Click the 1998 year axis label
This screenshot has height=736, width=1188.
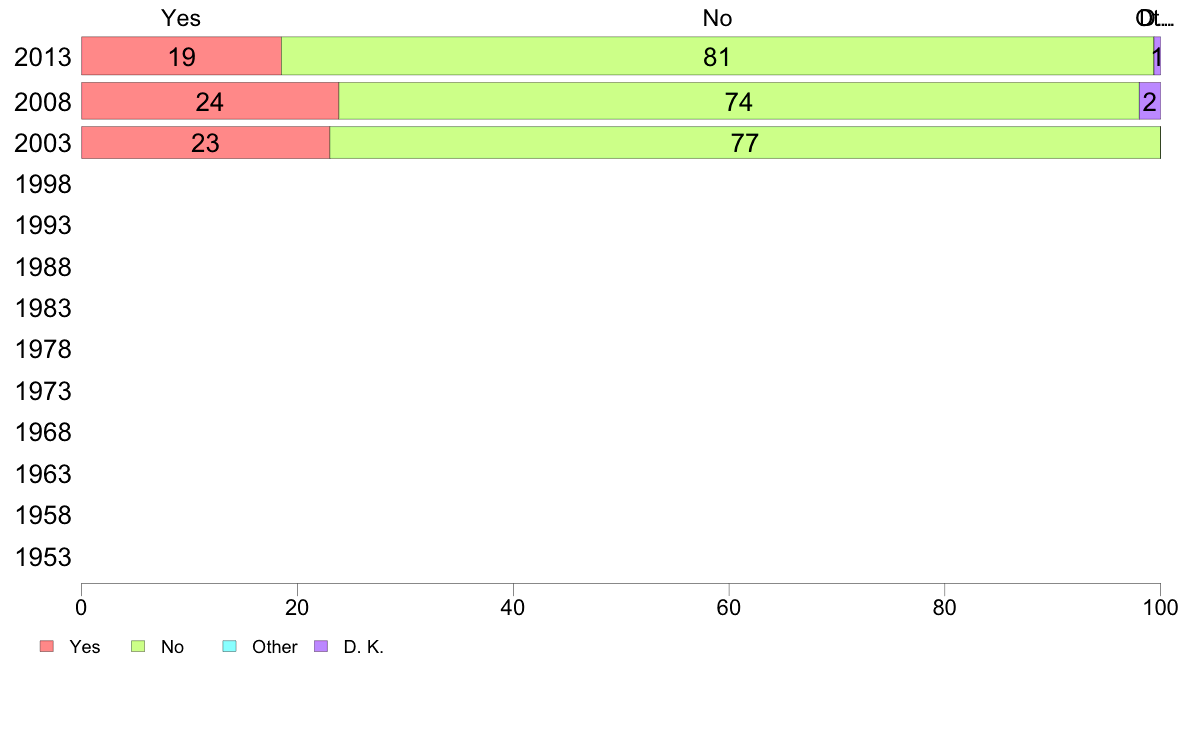pos(43,184)
